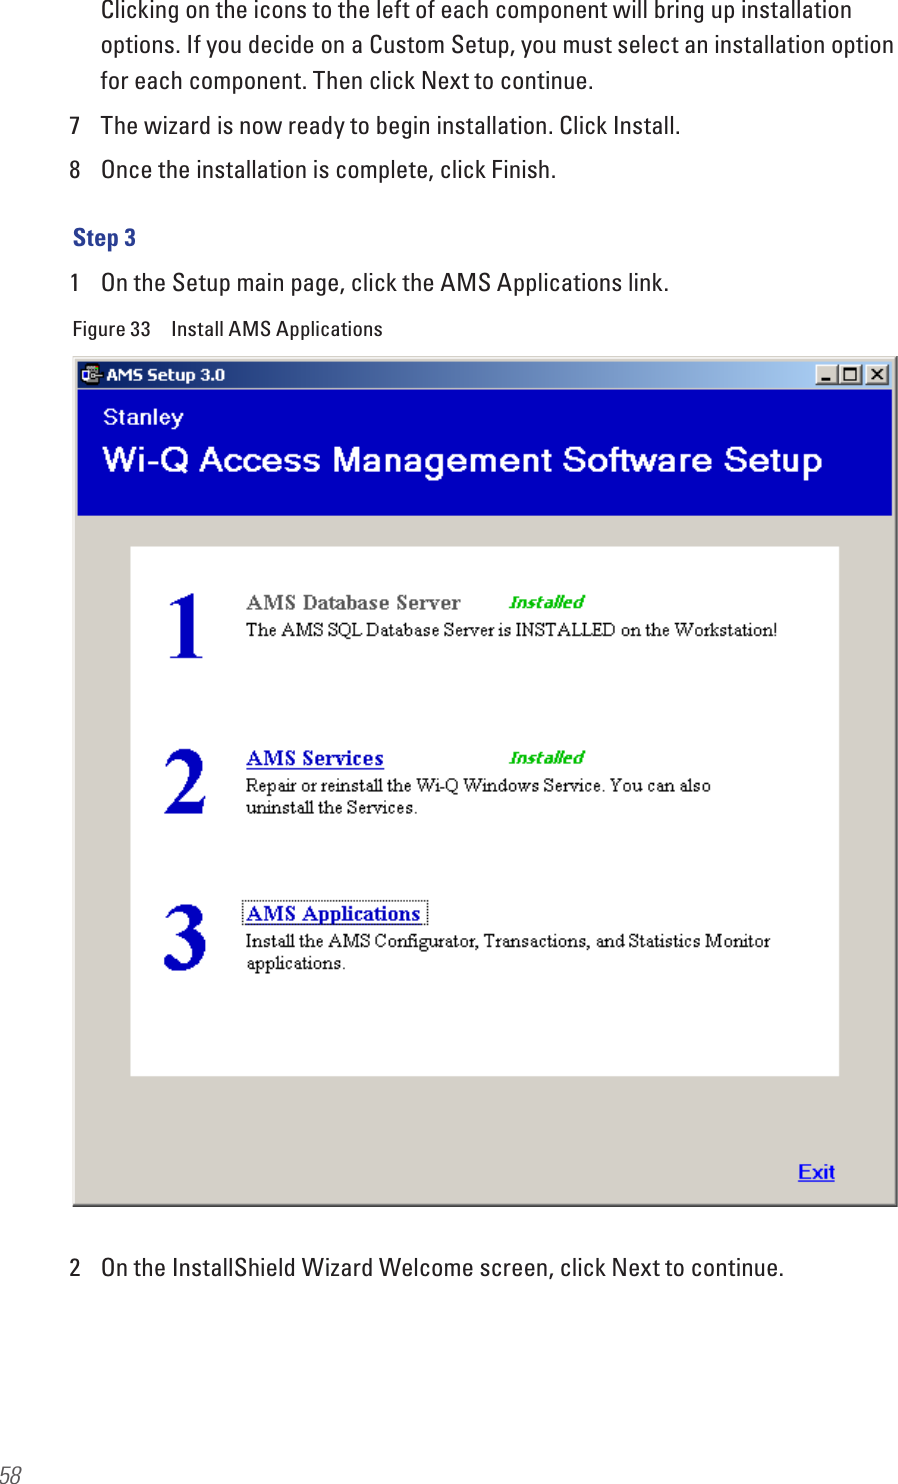The width and height of the screenshot is (898, 1484).
Task: Click the AMS Database Server heading
Action: pos(353,602)
